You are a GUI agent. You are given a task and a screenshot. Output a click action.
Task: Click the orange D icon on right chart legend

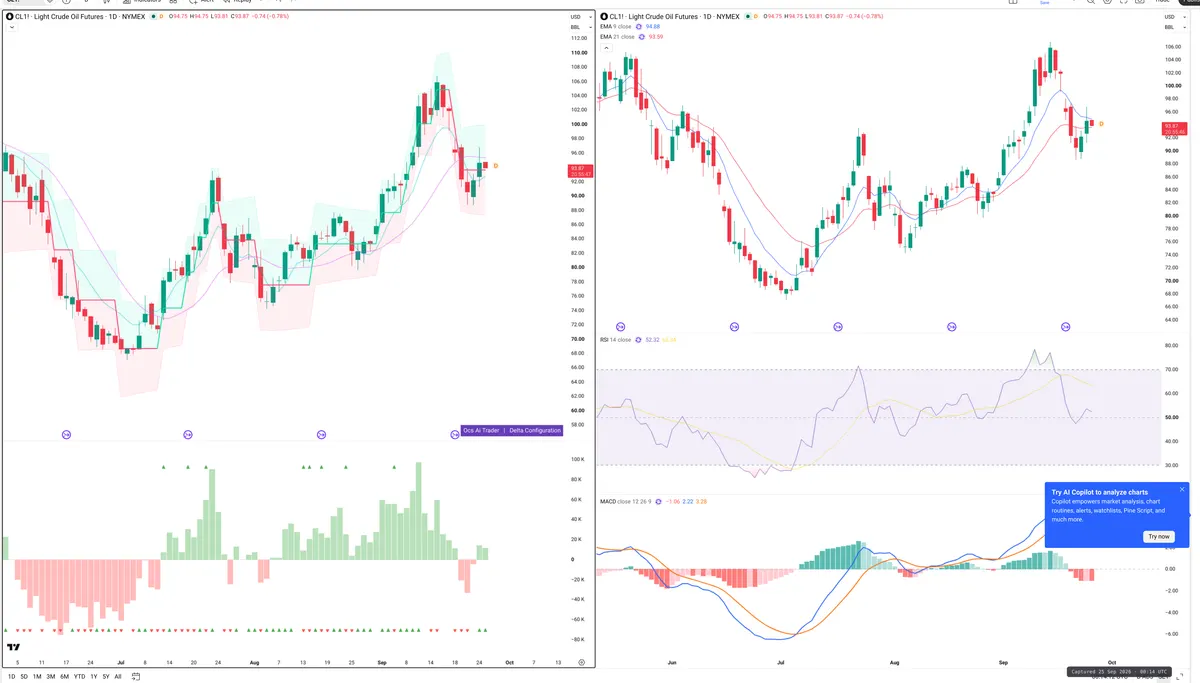click(756, 17)
